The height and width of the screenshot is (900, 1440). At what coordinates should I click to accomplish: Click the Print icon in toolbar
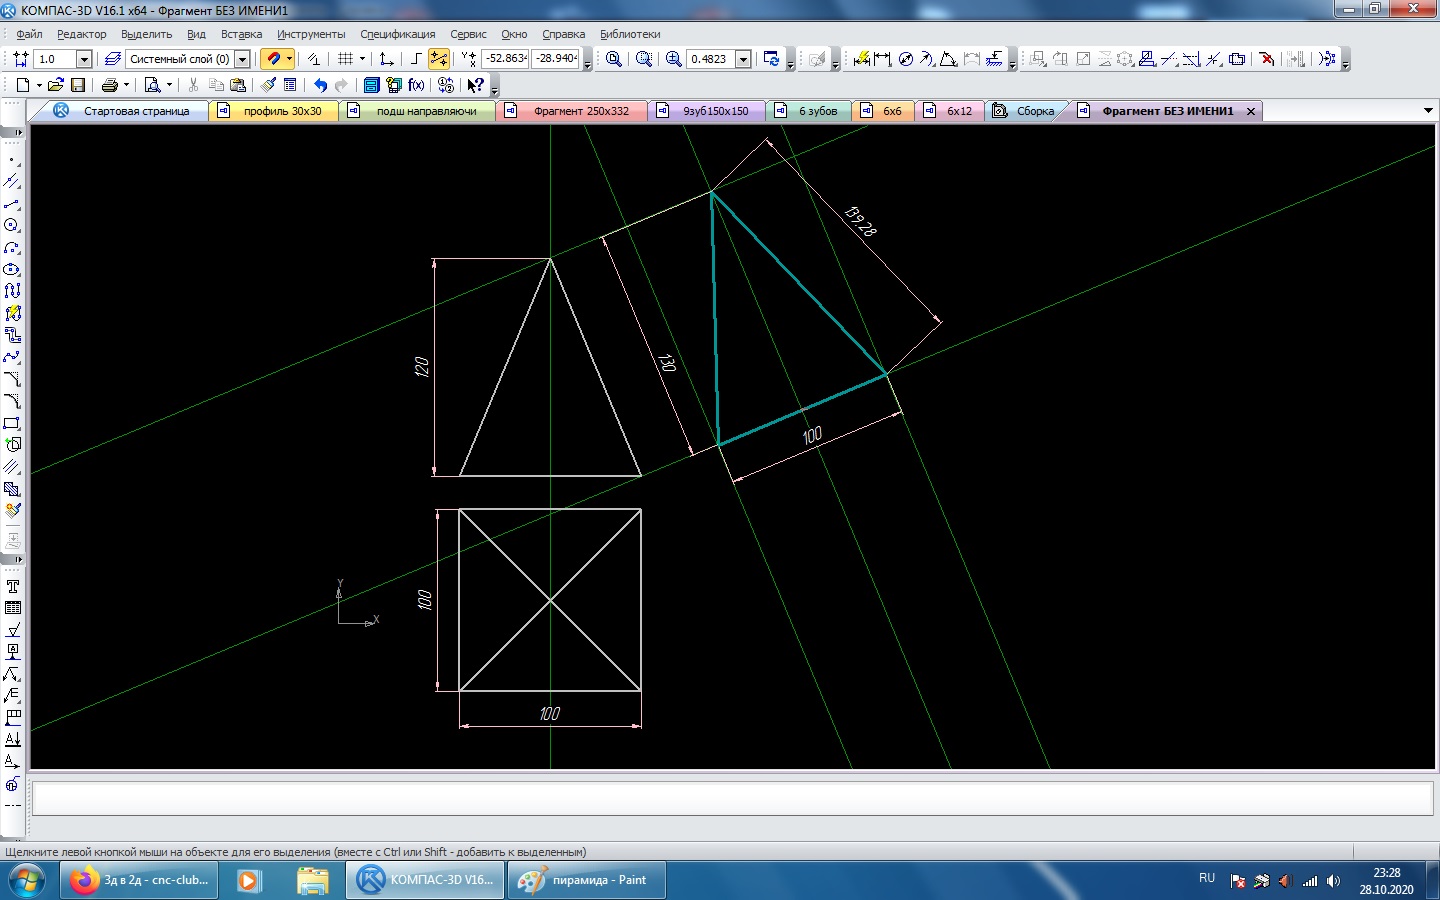point(110,86)
